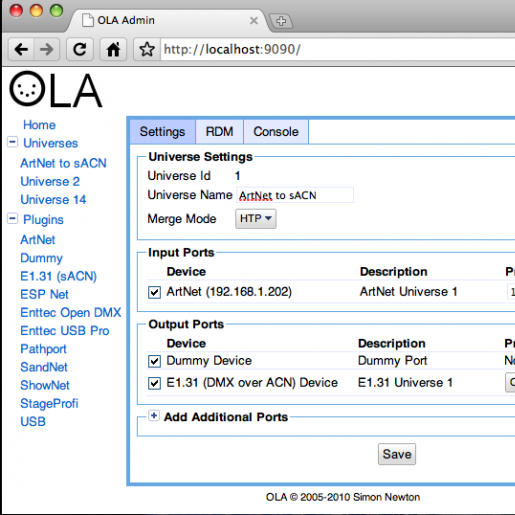
Task: Click the yellow minimize window button
Action: click(36, 10)
